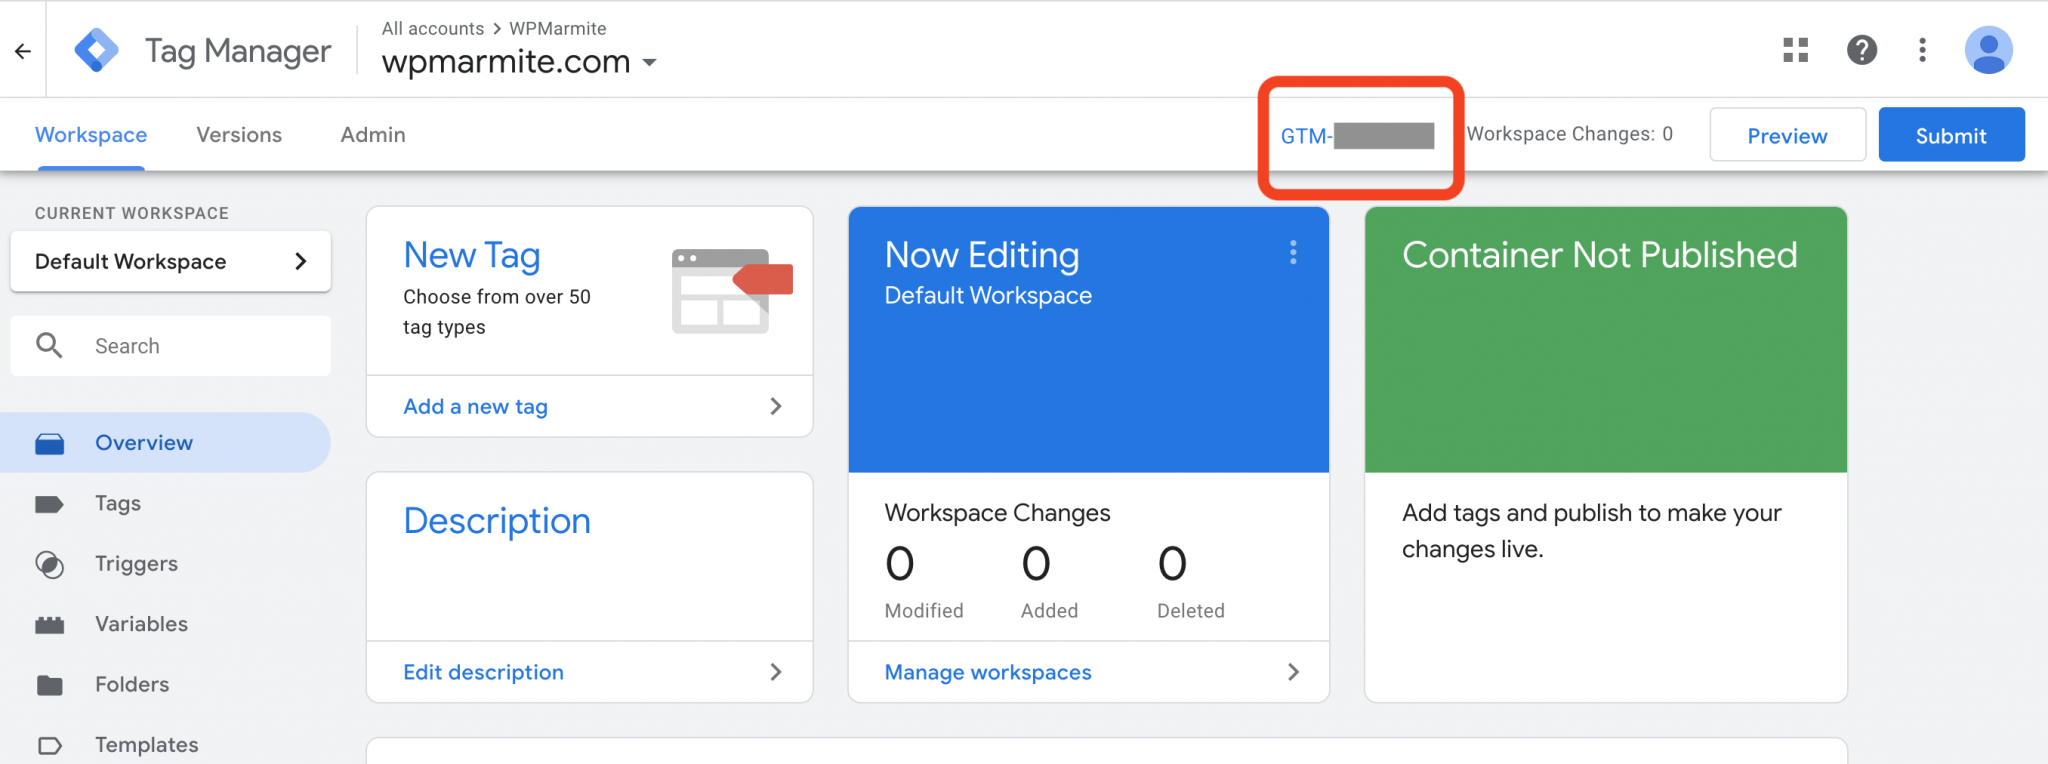Image resolution: width=2048 pixels, height=764 pixels.
Task: Click the CURRENT WORKSPACE label
Action: point(132,213)
